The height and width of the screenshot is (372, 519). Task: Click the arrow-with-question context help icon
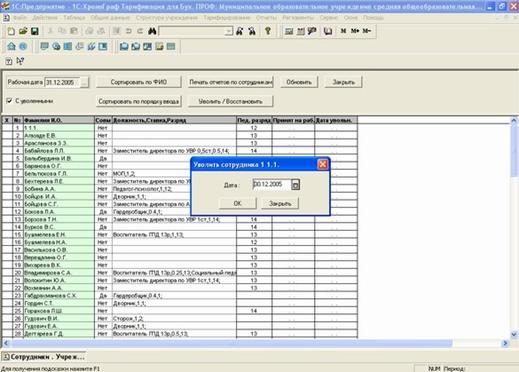click(20, 61)
